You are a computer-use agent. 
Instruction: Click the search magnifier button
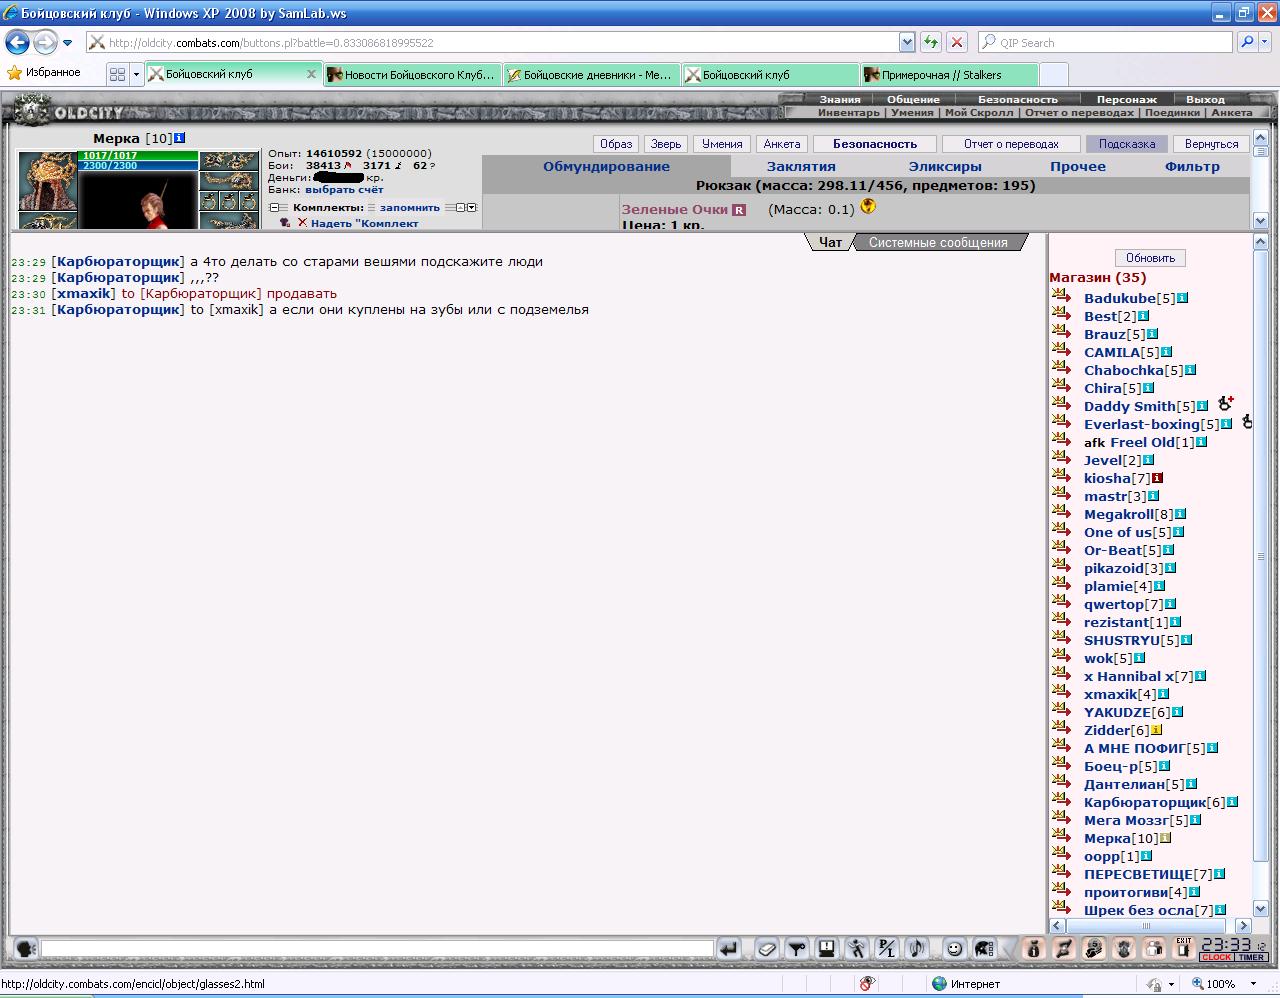tap(1246, 42)
